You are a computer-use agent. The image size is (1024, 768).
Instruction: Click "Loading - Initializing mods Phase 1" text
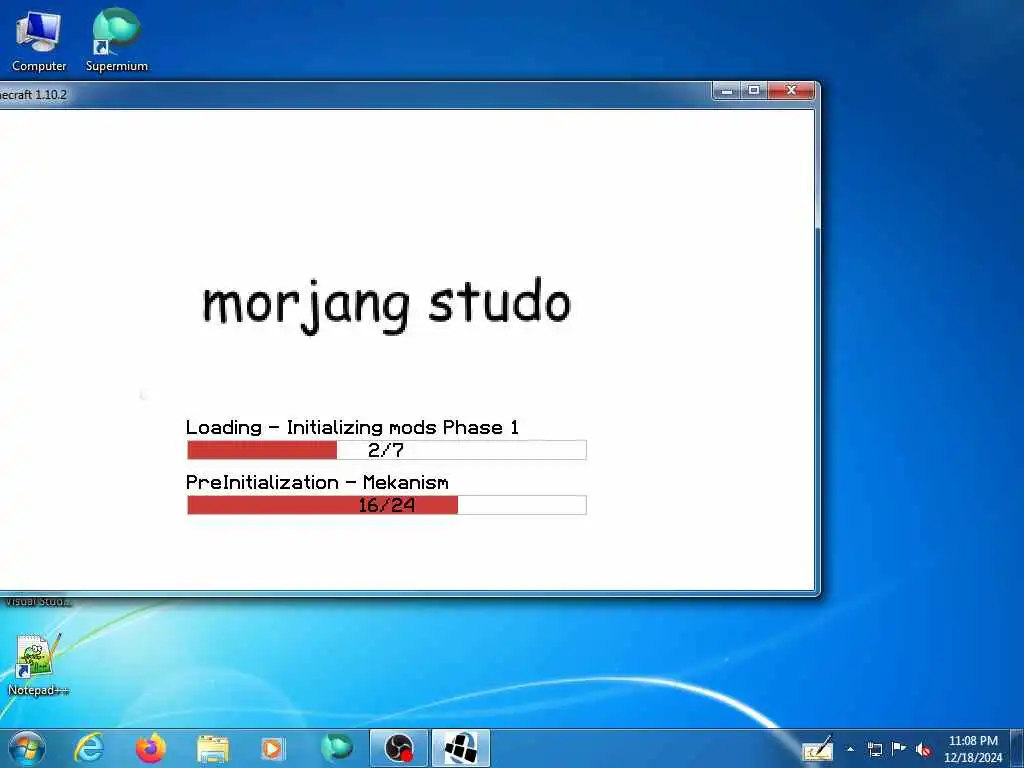352,428
